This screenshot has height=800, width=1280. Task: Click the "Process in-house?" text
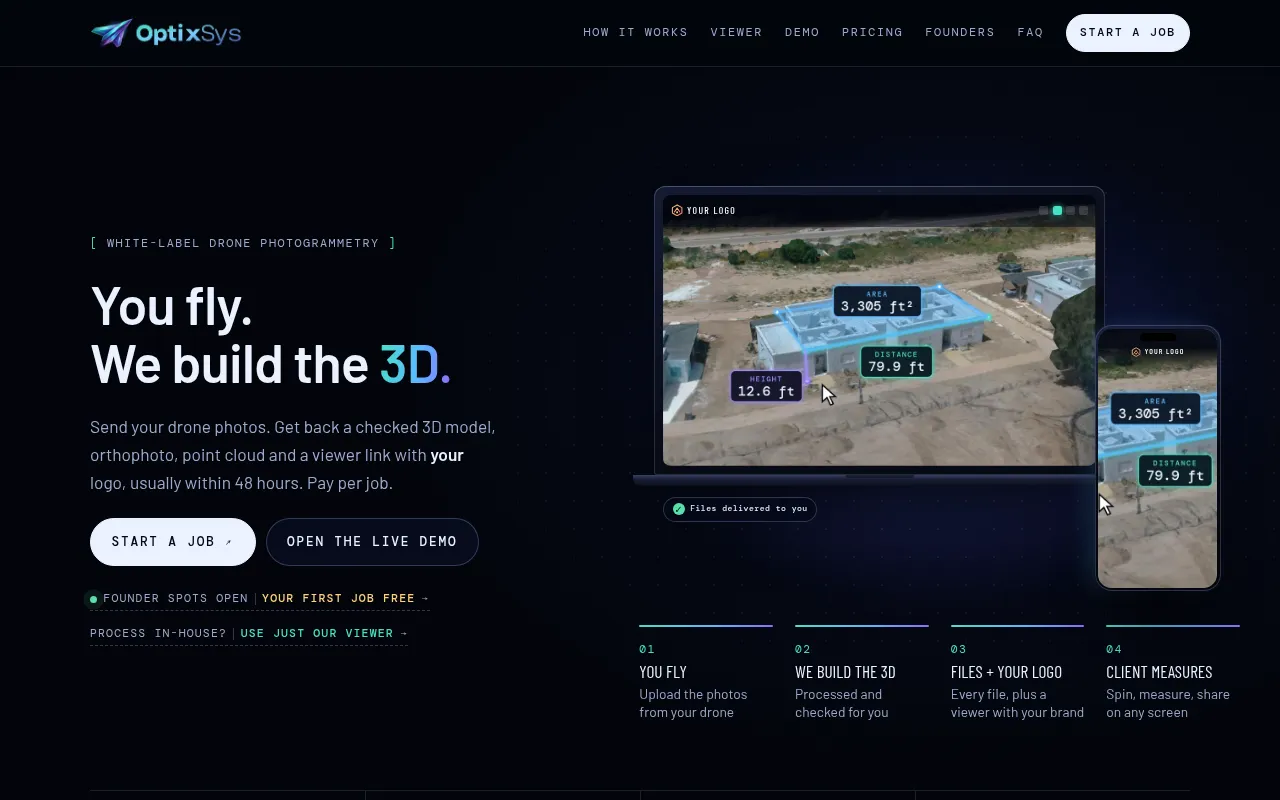tap(158, 634)
